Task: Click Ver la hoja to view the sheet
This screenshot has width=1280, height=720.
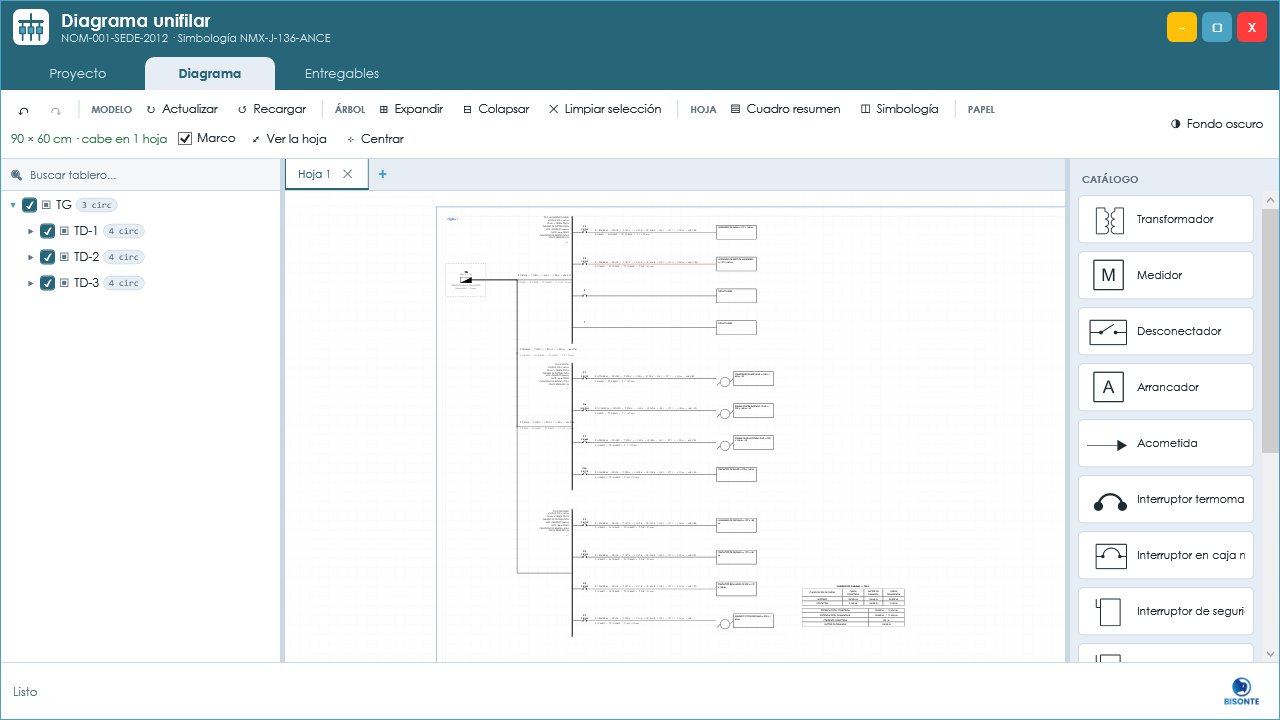Action: (x=289, y=139)
